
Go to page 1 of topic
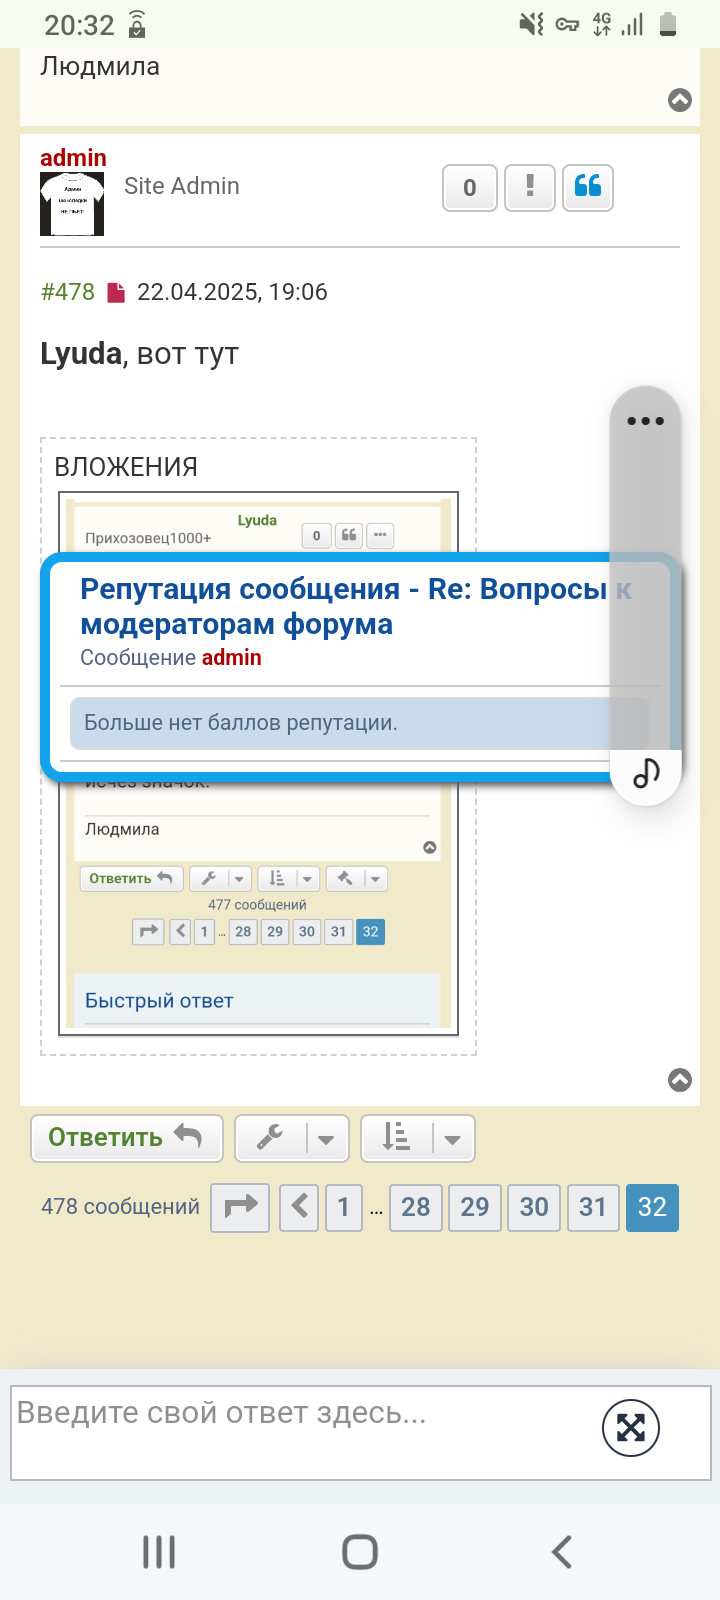click(x=344, y=1207)
